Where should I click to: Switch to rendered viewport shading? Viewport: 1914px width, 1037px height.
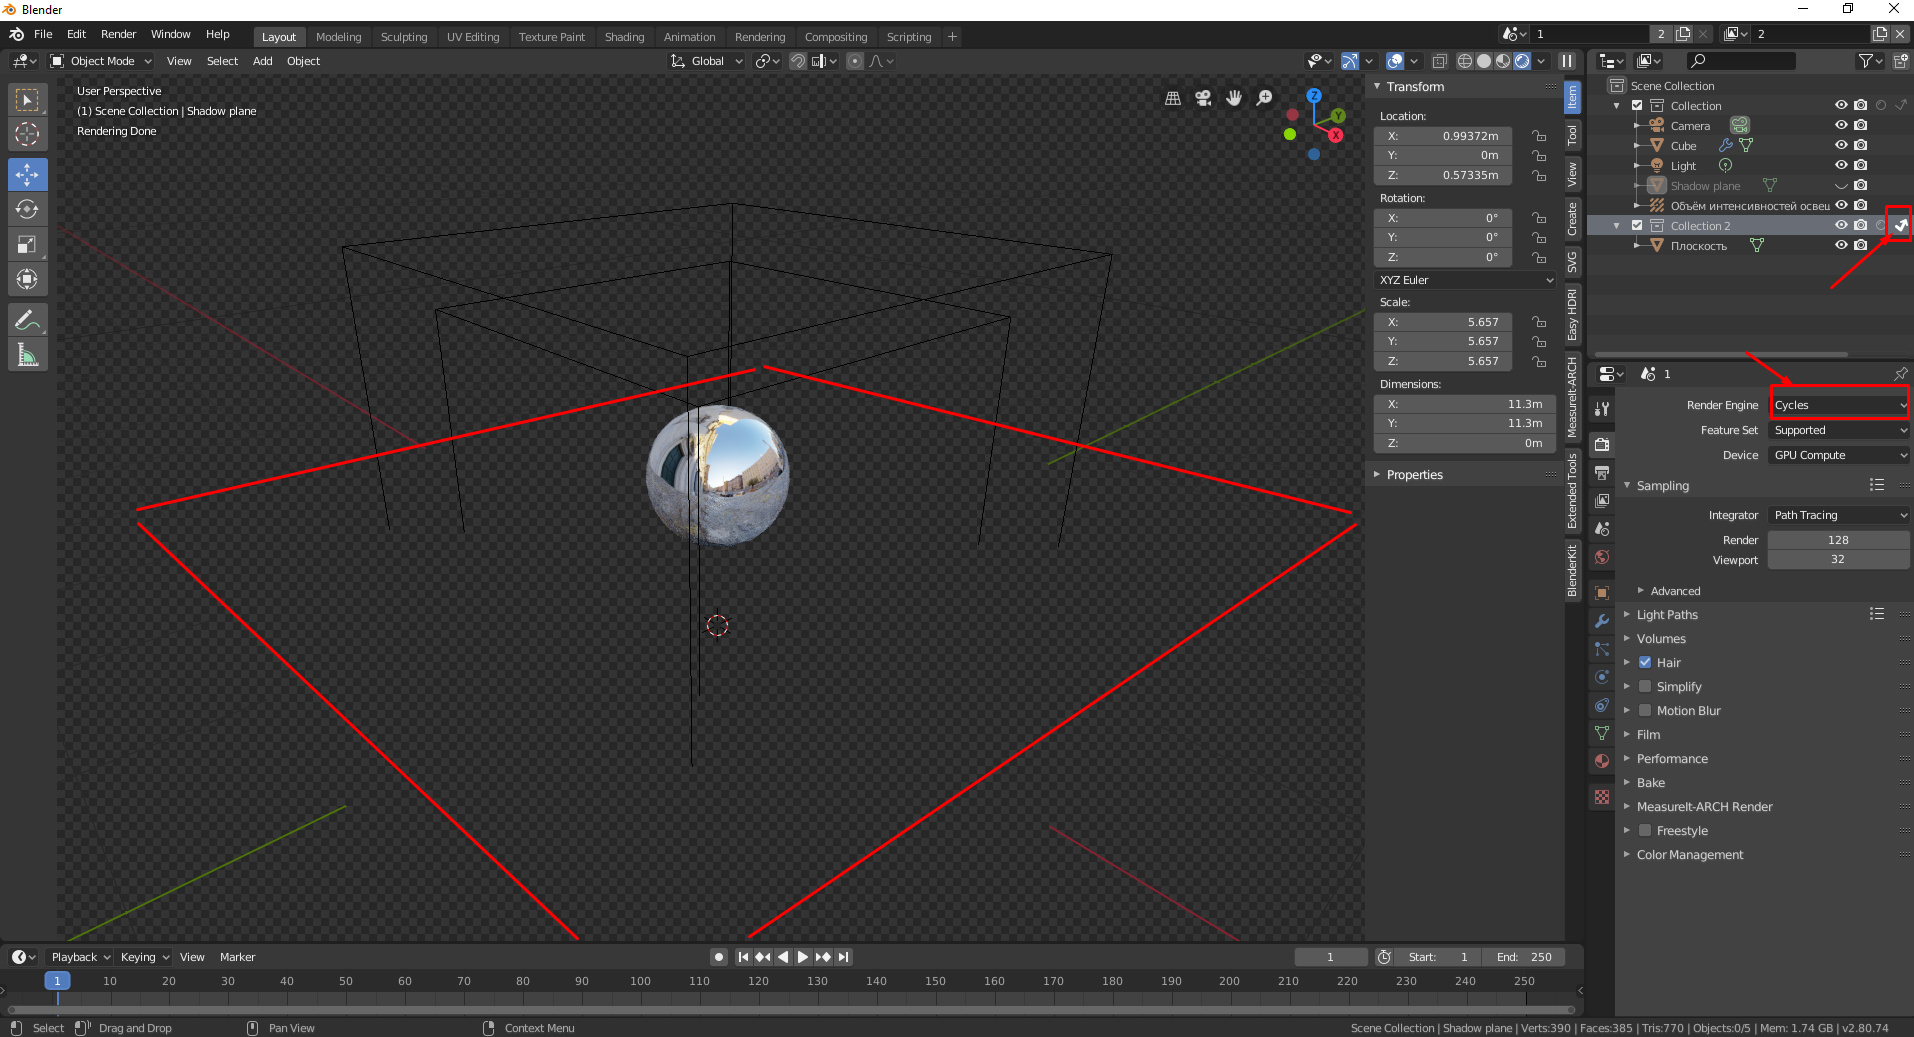1522,61
